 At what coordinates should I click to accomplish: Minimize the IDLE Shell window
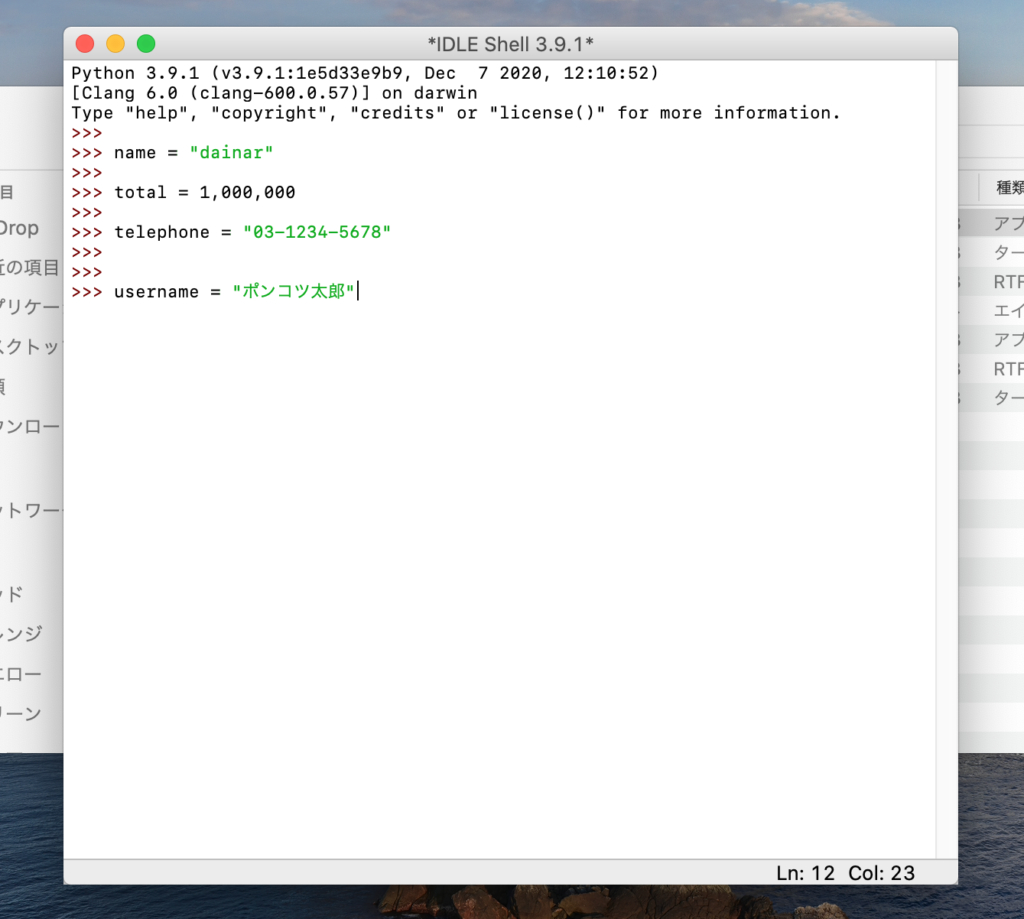coord(116,44)
